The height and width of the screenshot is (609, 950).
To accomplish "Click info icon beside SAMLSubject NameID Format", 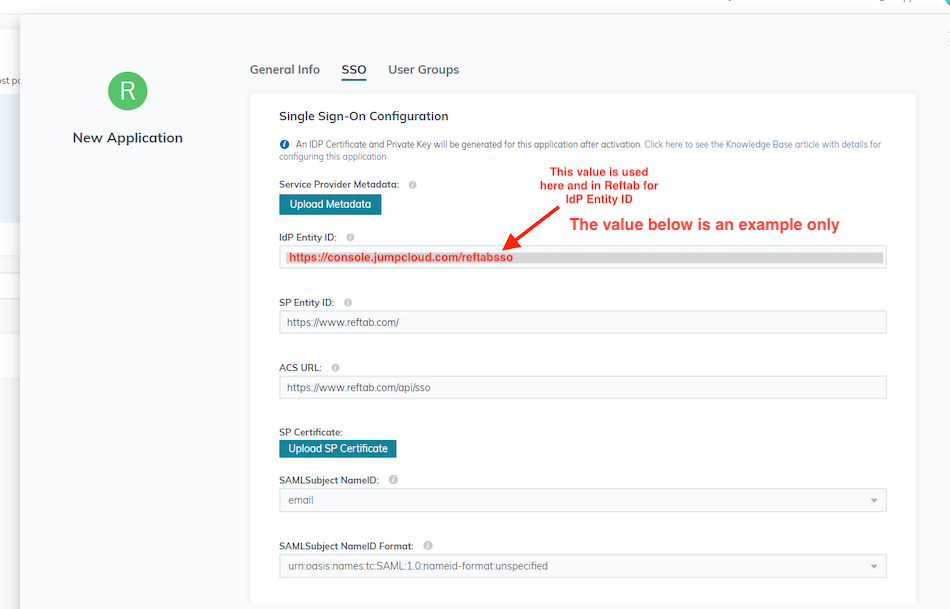I will (428, 546).
